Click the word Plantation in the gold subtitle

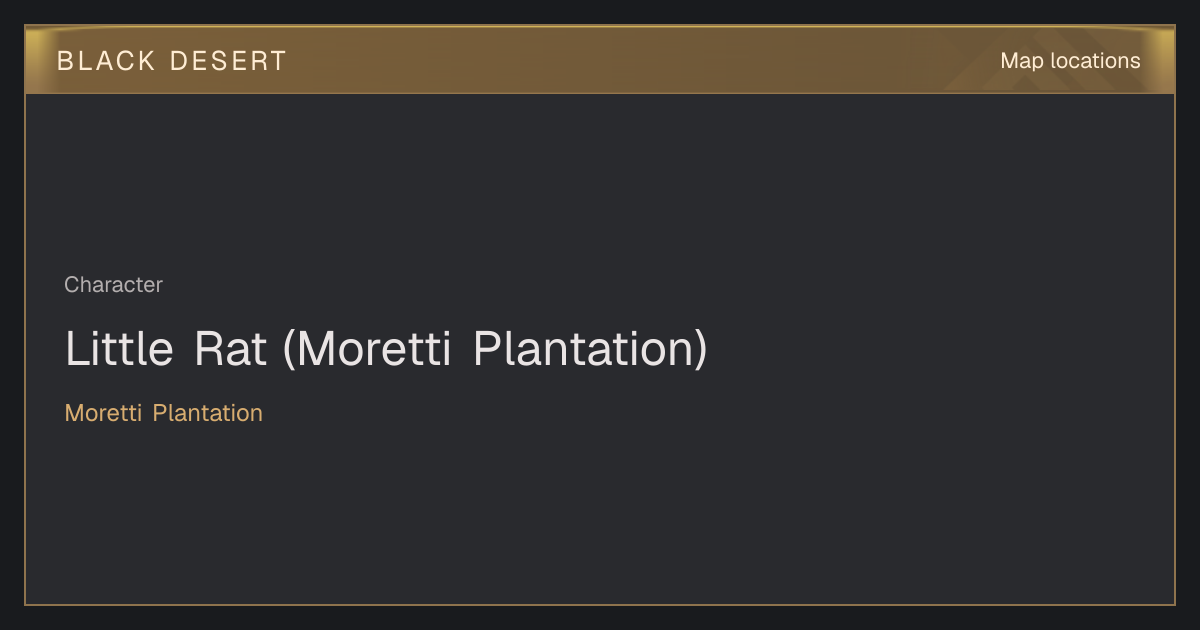(x=208, y=413)
